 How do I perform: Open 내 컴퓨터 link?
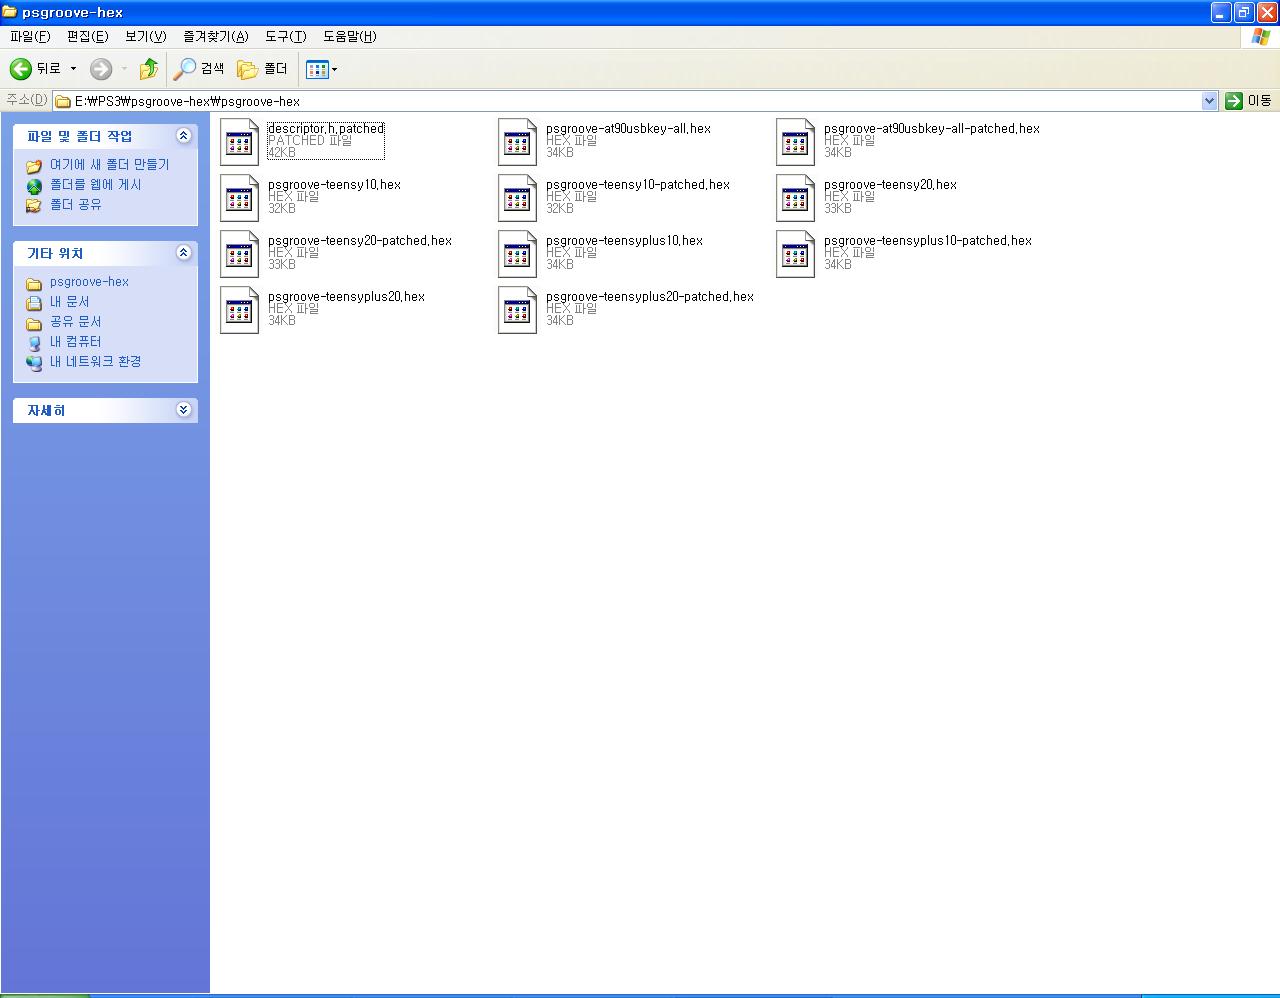76,342
